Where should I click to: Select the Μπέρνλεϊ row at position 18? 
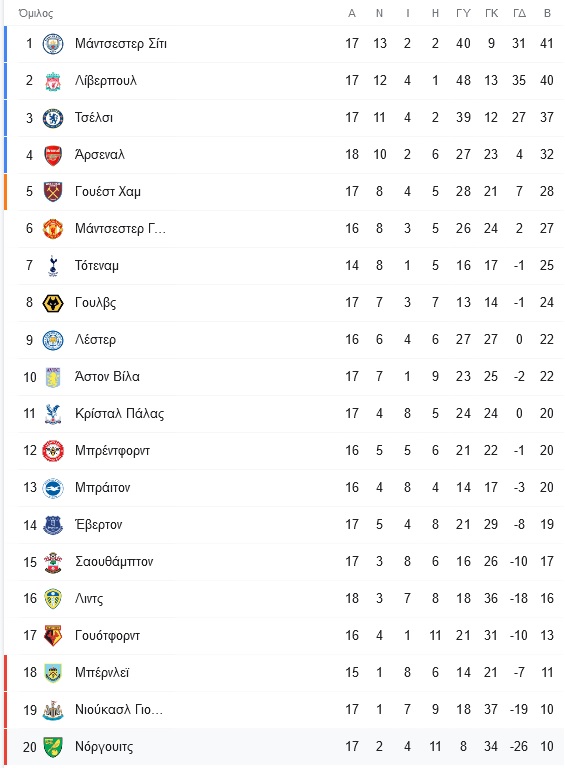(x=285, y=673)
